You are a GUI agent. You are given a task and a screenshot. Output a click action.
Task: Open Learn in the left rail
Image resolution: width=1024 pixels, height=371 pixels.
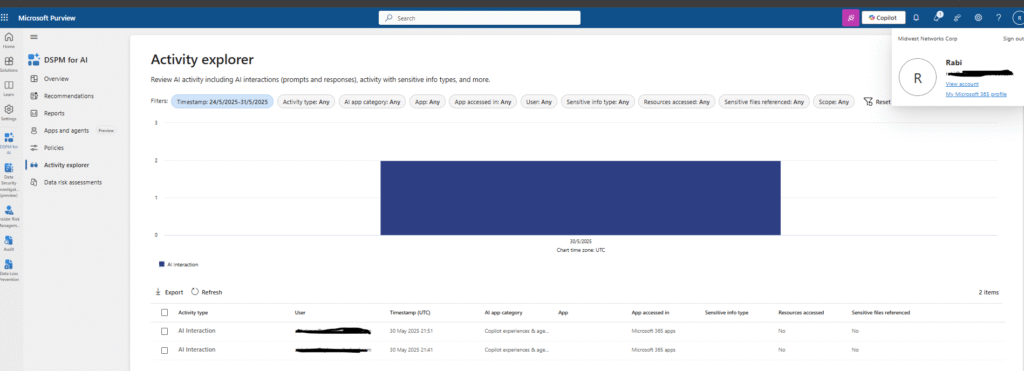(8, 88)
